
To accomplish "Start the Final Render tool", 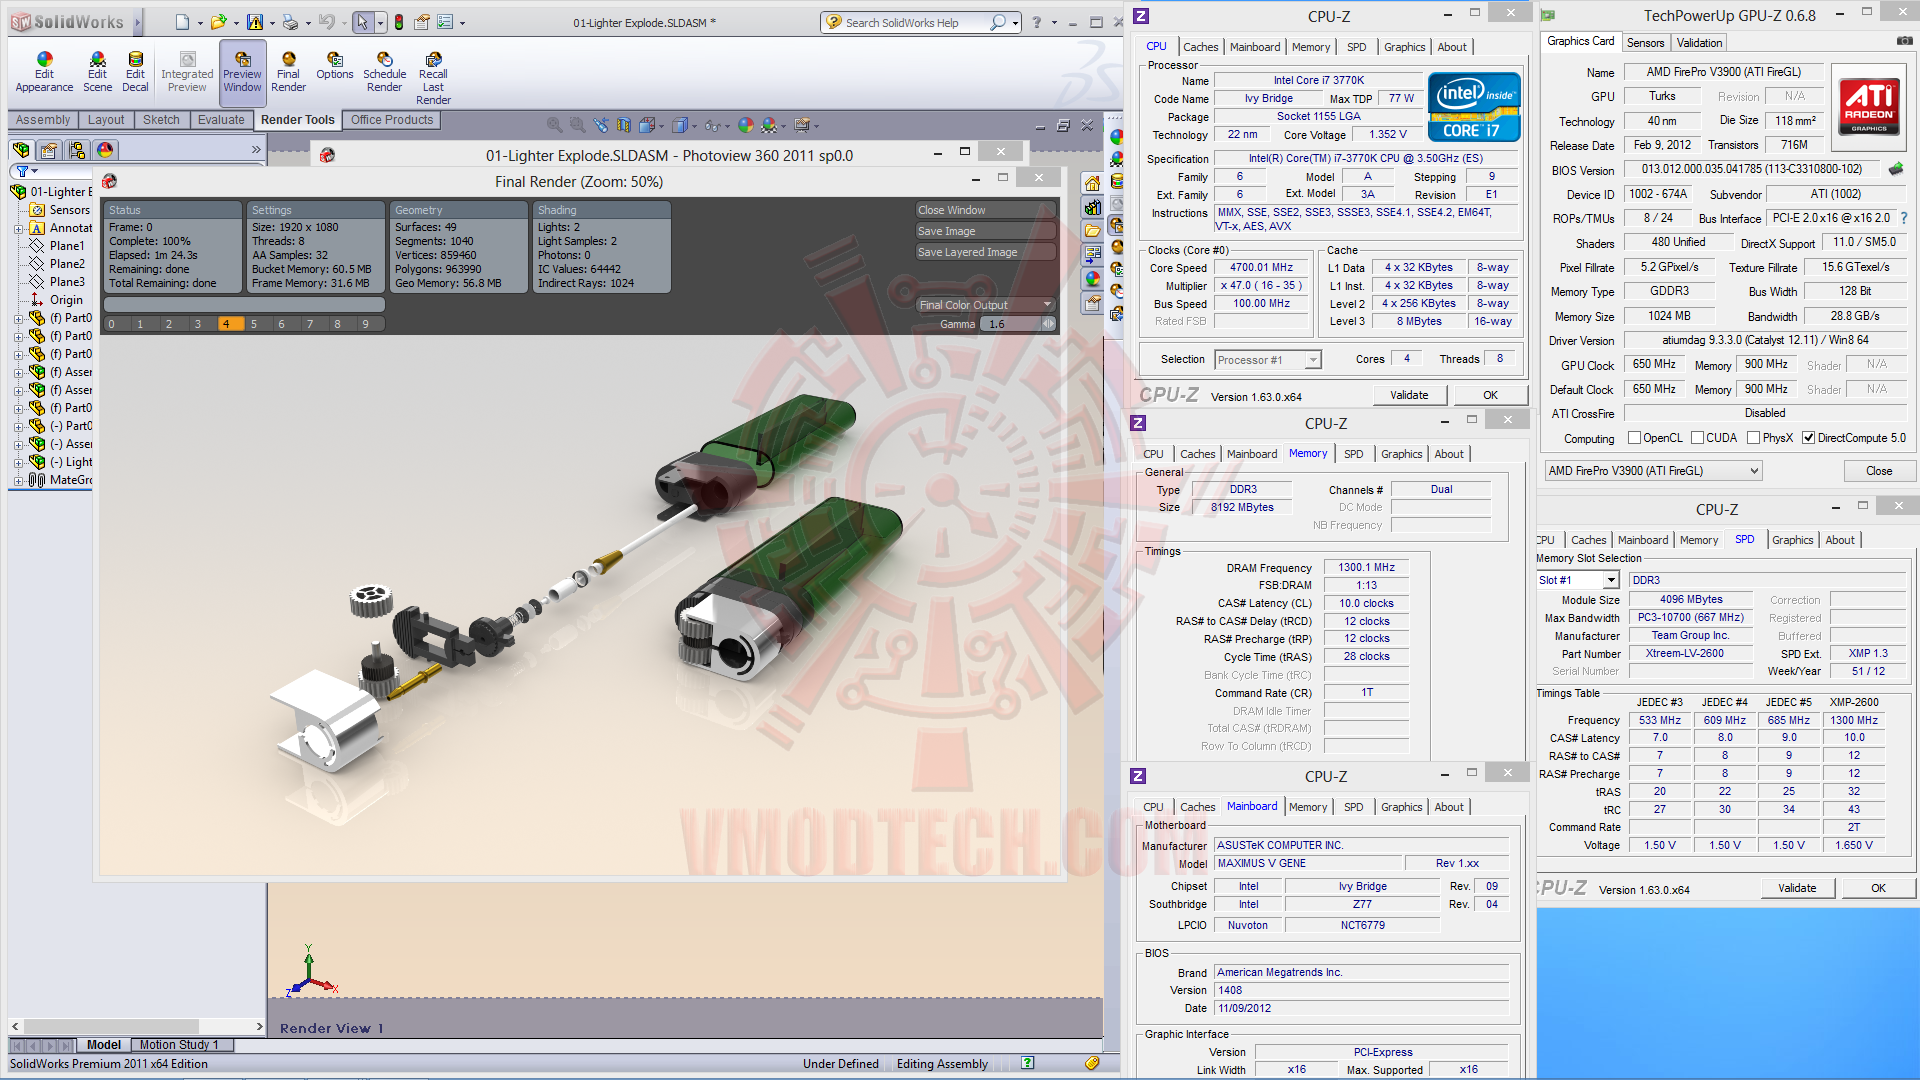I will point(288,71).
